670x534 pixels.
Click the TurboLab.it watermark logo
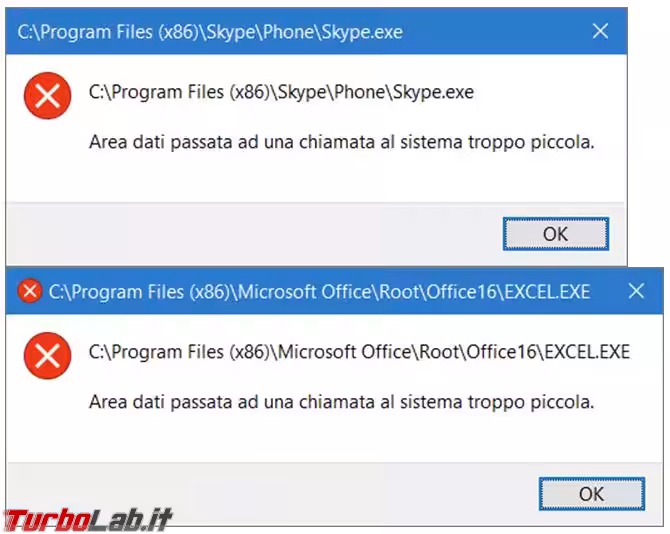[x=88, y=519]
